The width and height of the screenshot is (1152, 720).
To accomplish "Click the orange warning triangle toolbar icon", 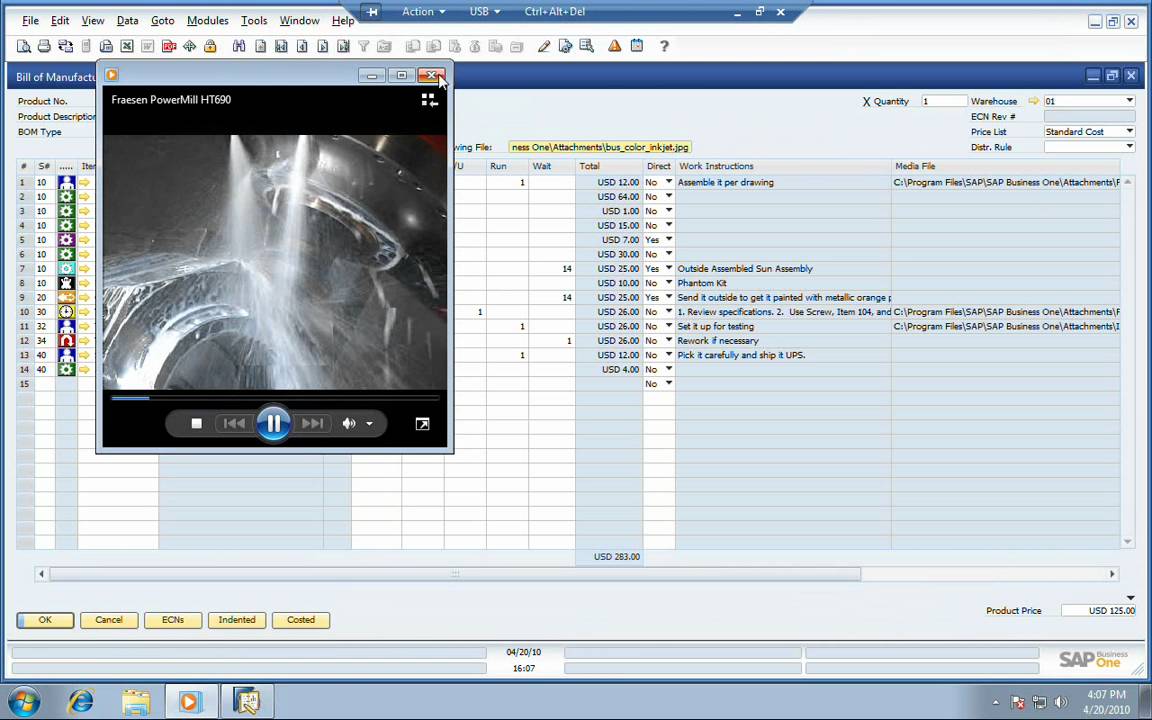I will (x=614, y=46).
